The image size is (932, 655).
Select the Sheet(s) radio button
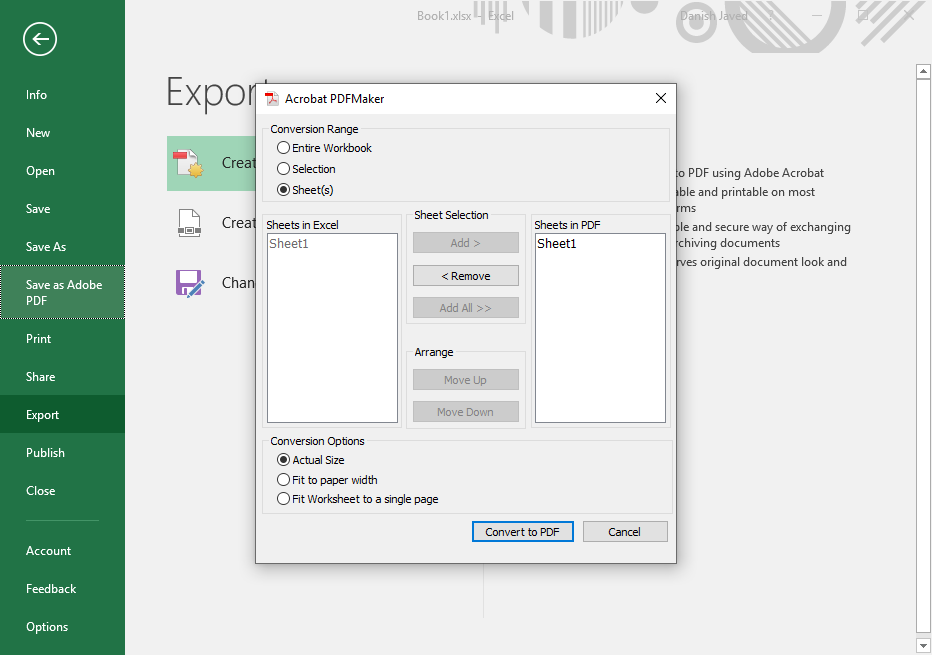(x=284, y=190)
